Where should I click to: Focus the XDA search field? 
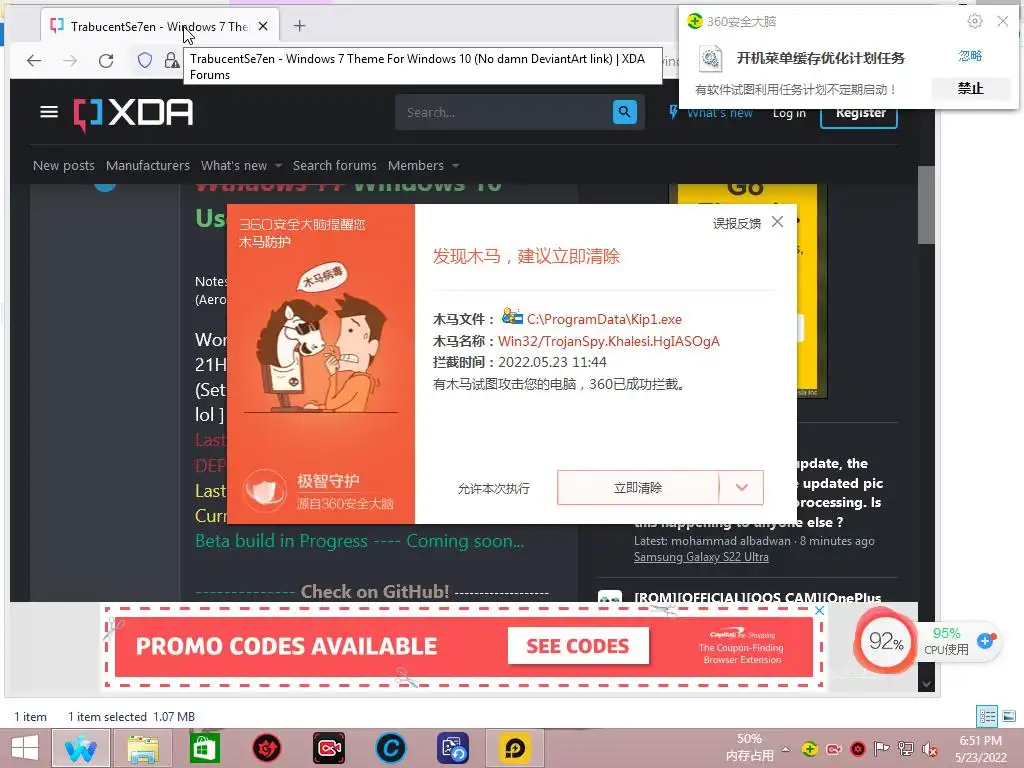click(504, 112)
